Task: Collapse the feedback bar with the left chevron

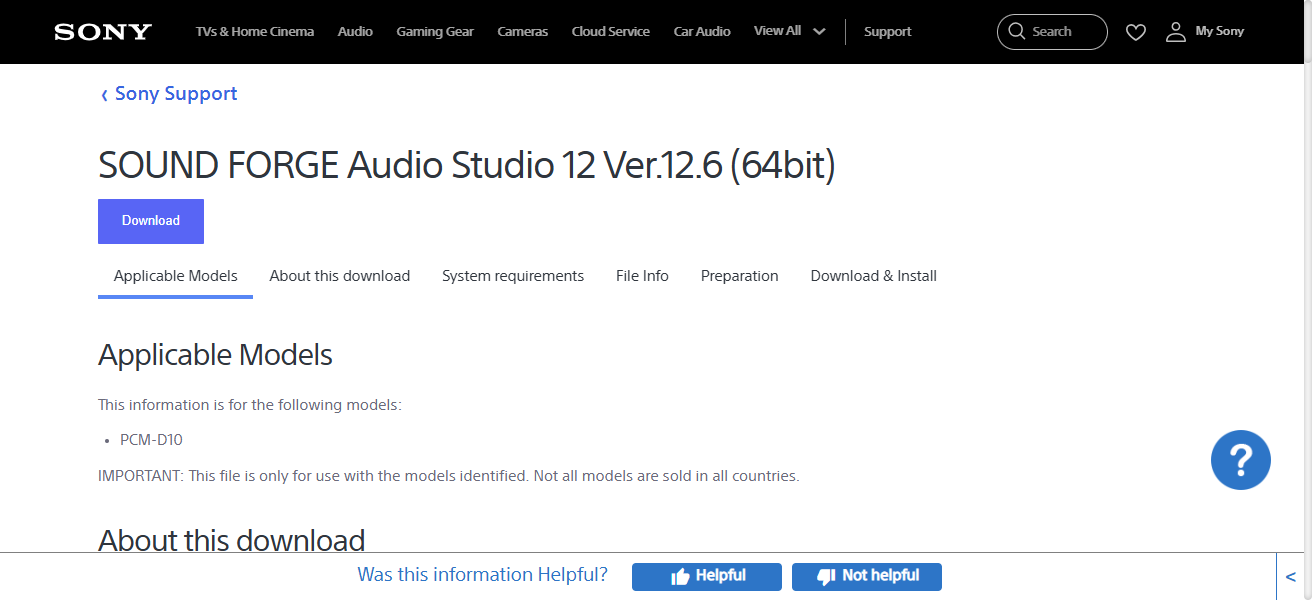Action: point(1290,576)
